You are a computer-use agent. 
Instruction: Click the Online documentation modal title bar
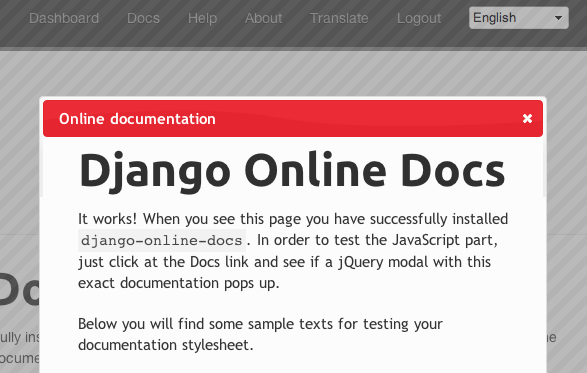click(293, 118)
